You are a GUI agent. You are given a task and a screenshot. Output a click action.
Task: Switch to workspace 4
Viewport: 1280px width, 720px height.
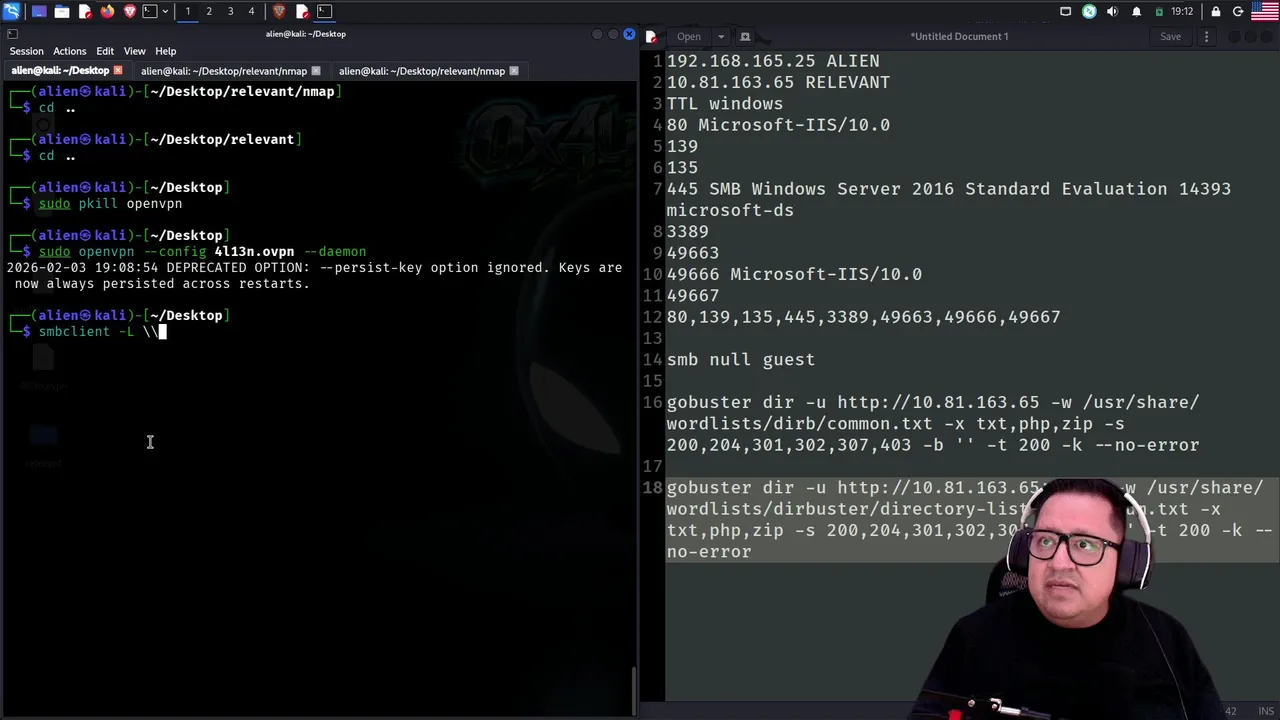click(251, 11)
